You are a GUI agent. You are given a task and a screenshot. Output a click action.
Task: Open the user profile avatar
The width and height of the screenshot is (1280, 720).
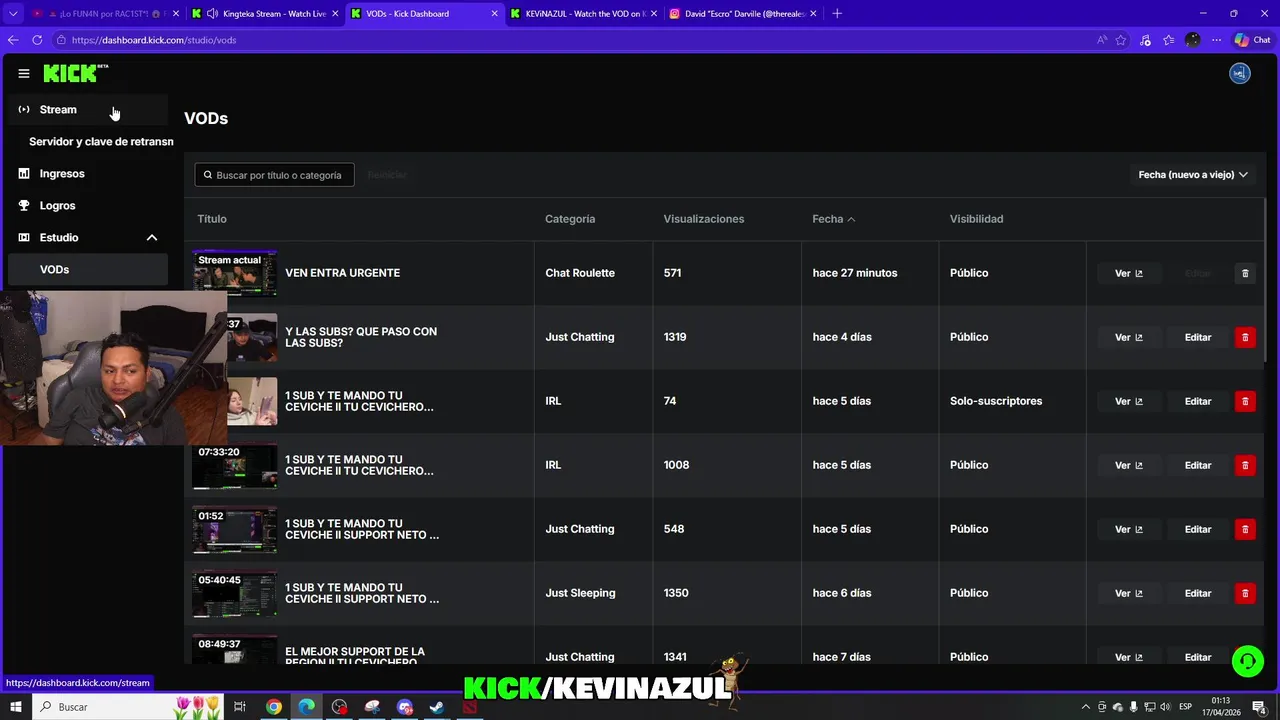coord(1240,73)
